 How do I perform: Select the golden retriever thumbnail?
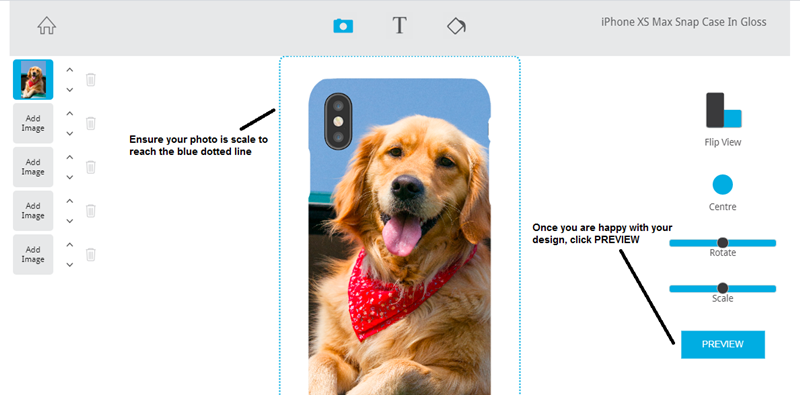pos(33,80)
